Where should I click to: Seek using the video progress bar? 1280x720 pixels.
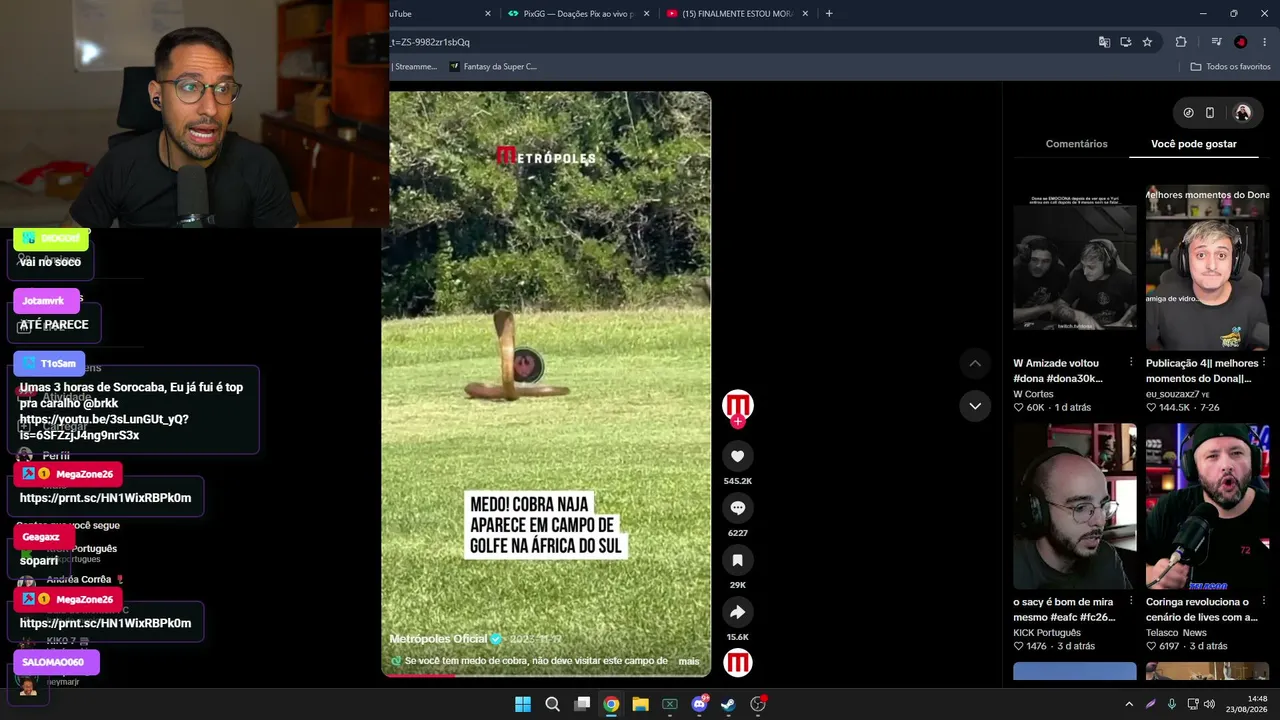(546, 675)
